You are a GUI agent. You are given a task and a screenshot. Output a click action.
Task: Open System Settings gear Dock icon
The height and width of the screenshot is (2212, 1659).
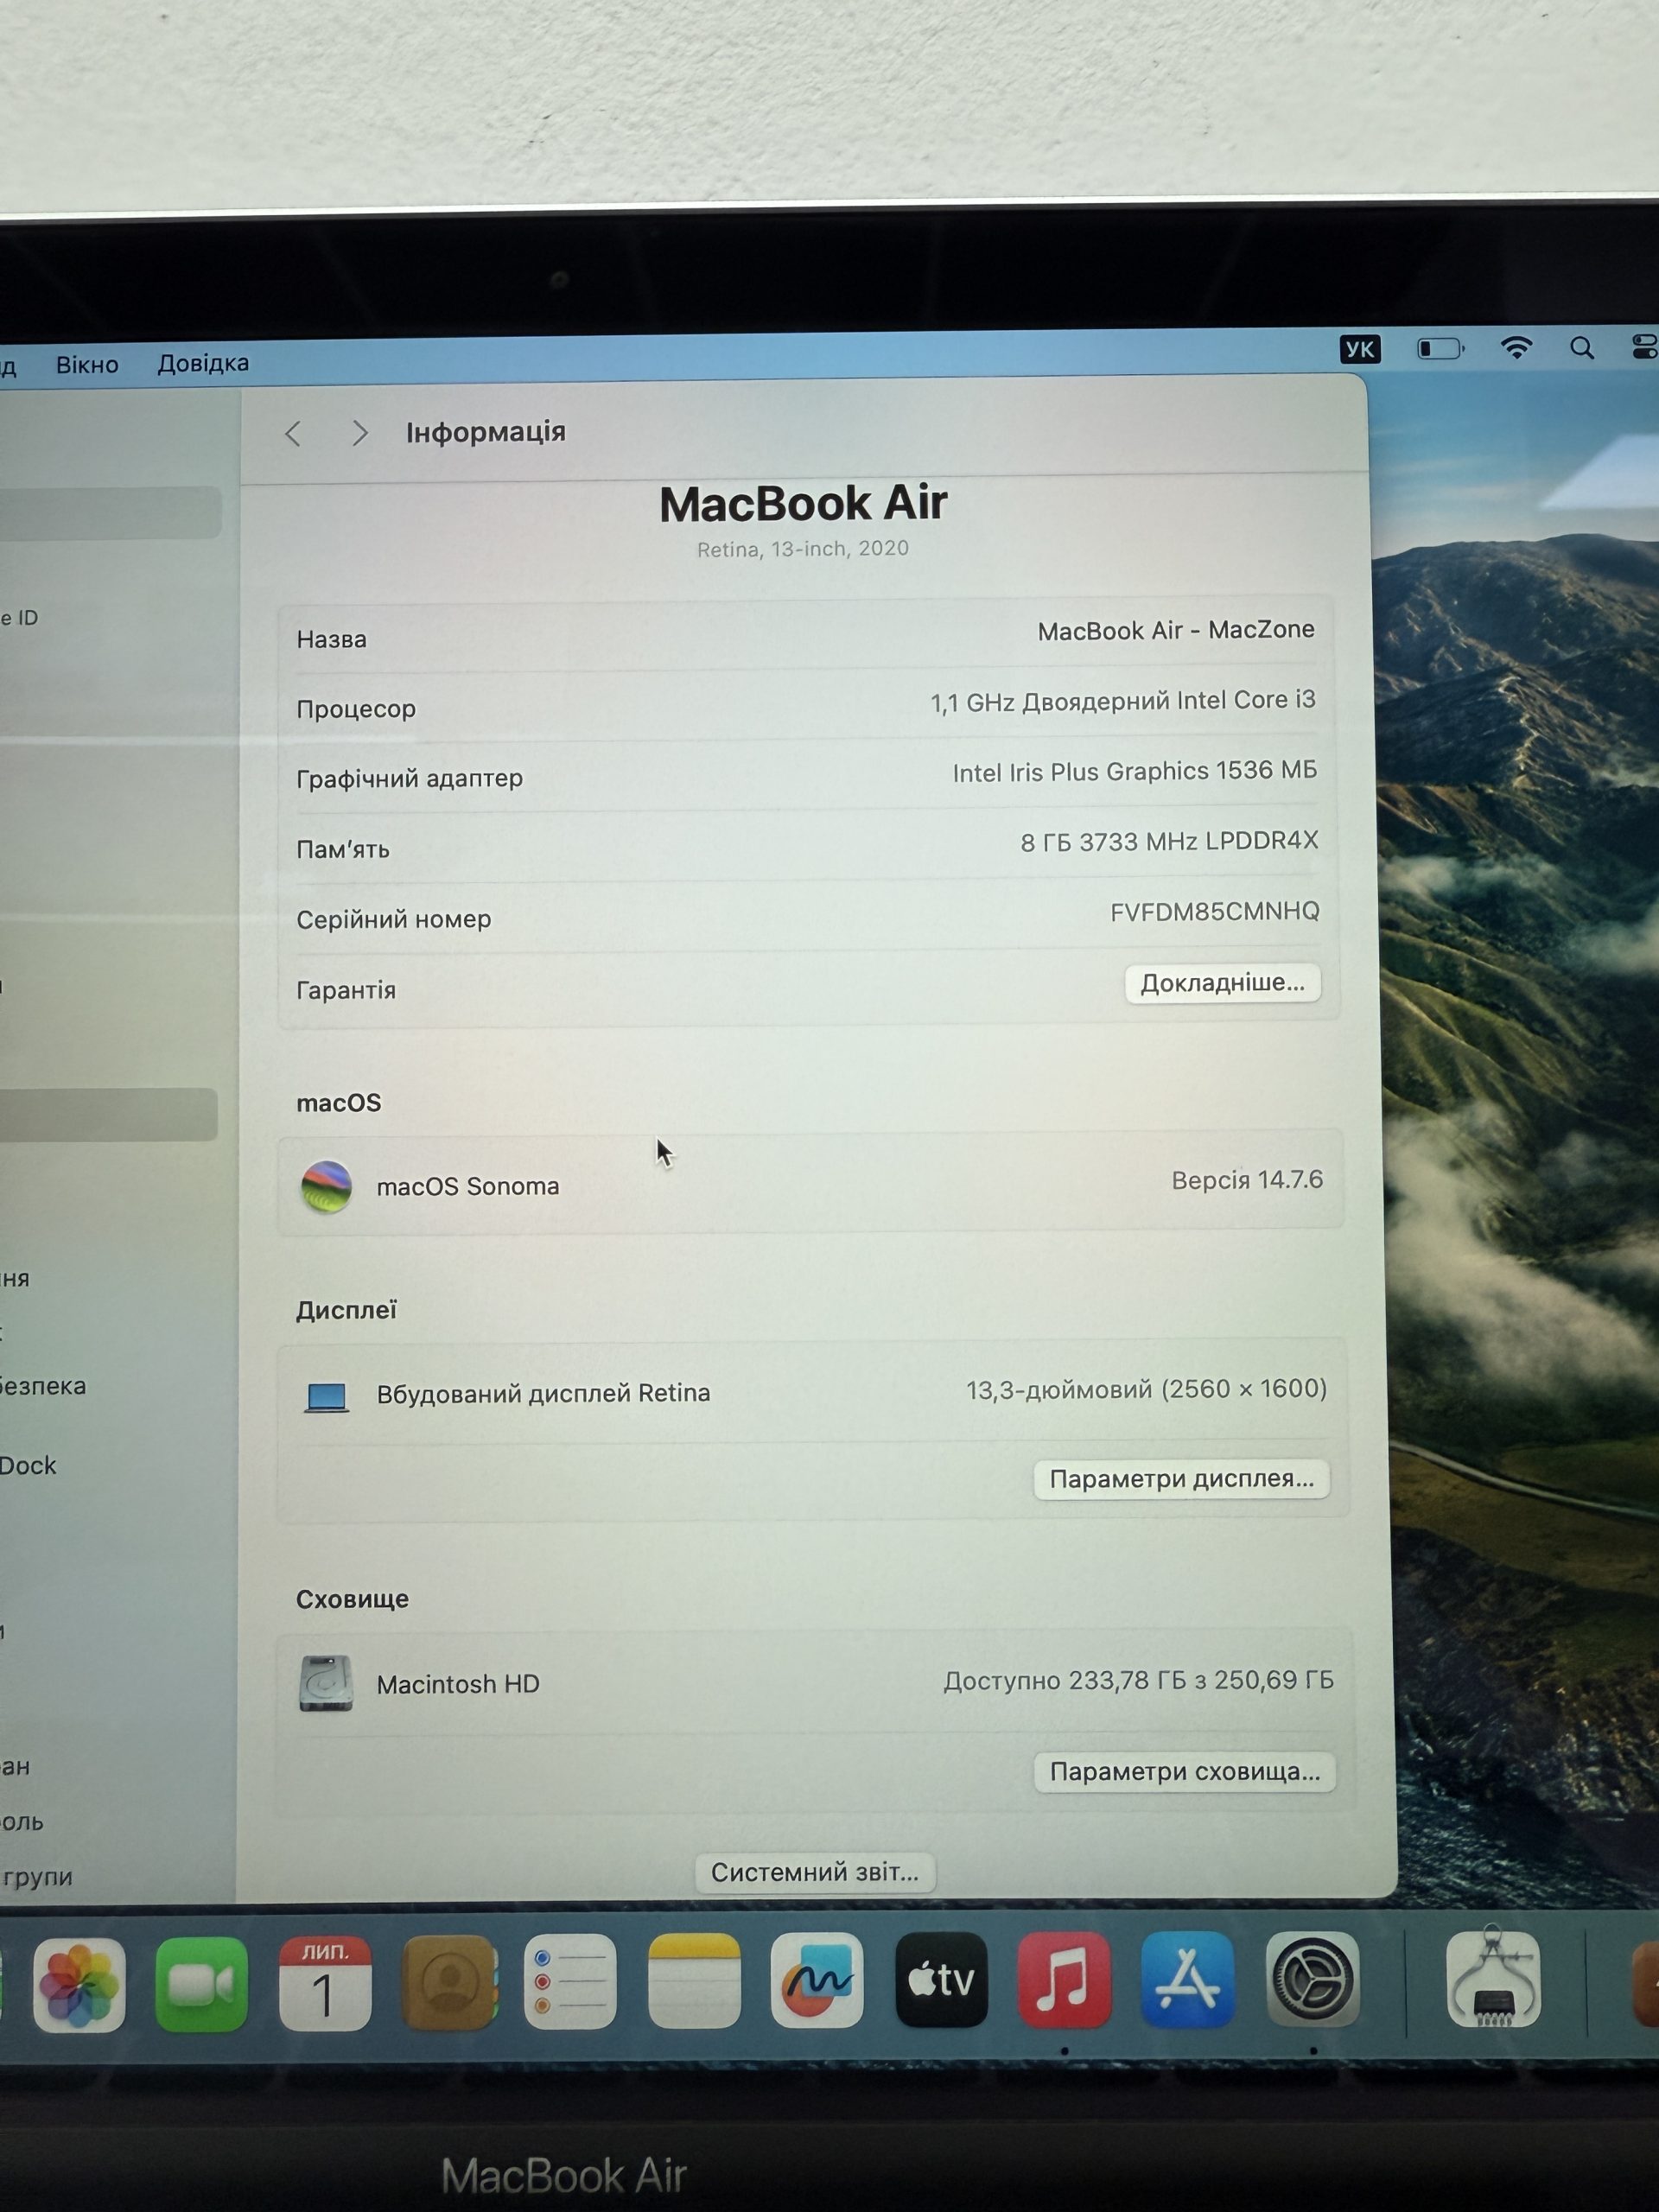coord(1312,1979)
